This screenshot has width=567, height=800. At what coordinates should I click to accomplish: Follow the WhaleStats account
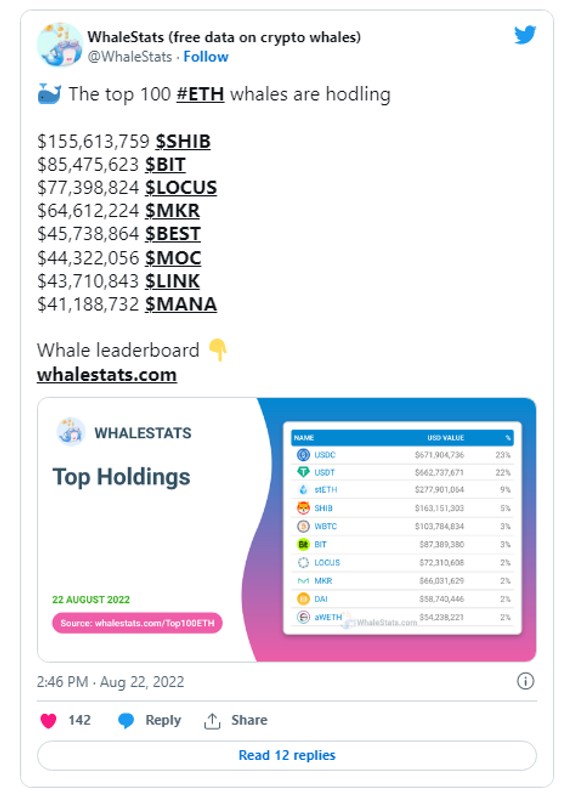206,57
